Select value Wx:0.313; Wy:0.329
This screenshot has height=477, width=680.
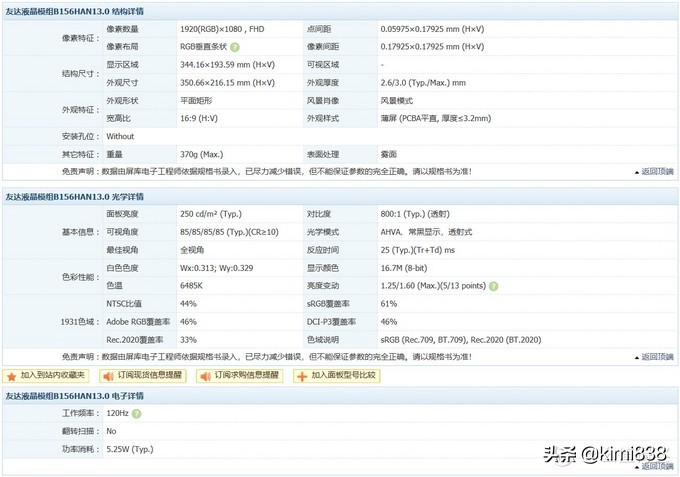[216, 268]
